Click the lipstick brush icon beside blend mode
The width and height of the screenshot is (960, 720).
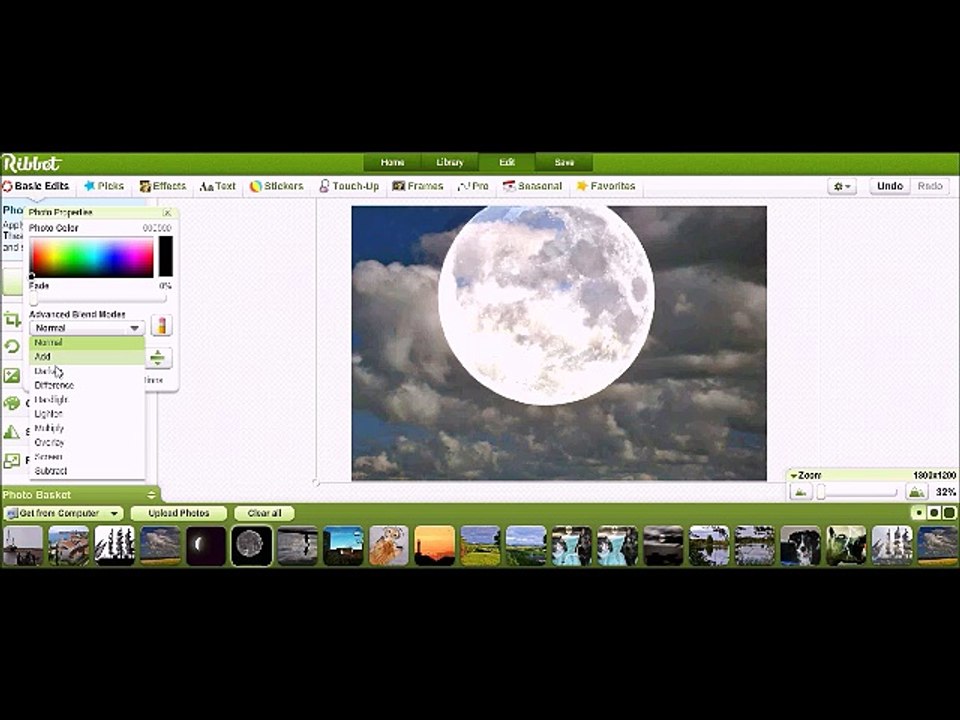coord(161,326)
